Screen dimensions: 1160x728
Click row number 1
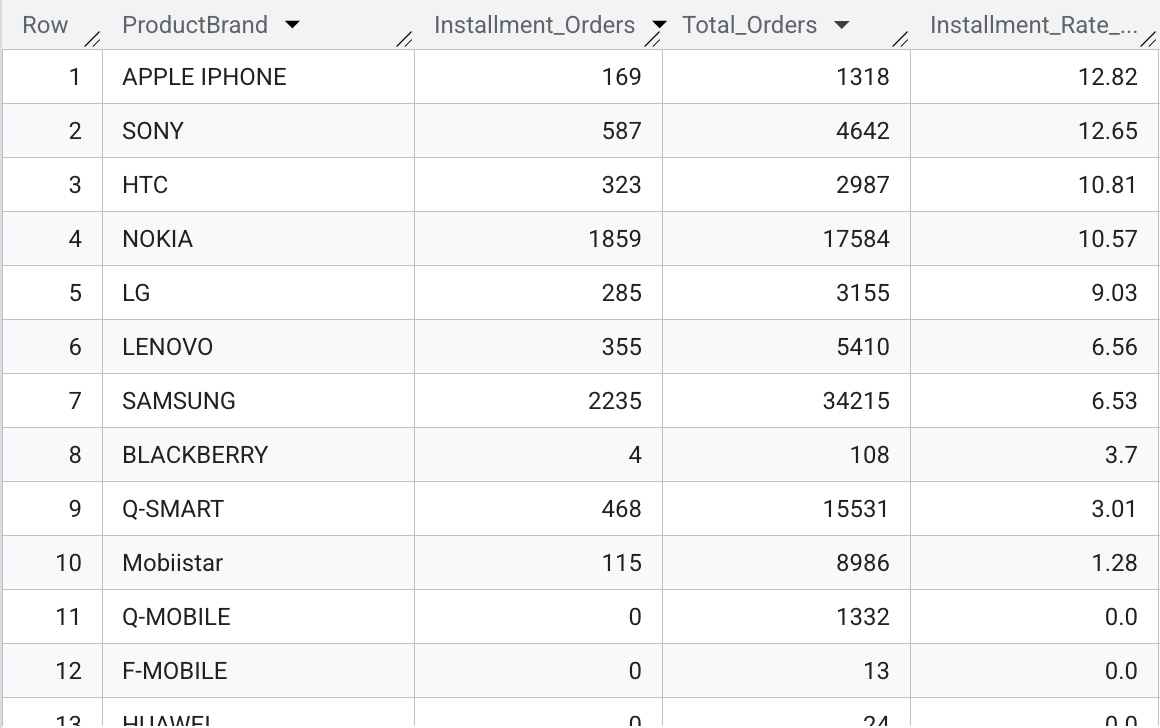point(75,77)
